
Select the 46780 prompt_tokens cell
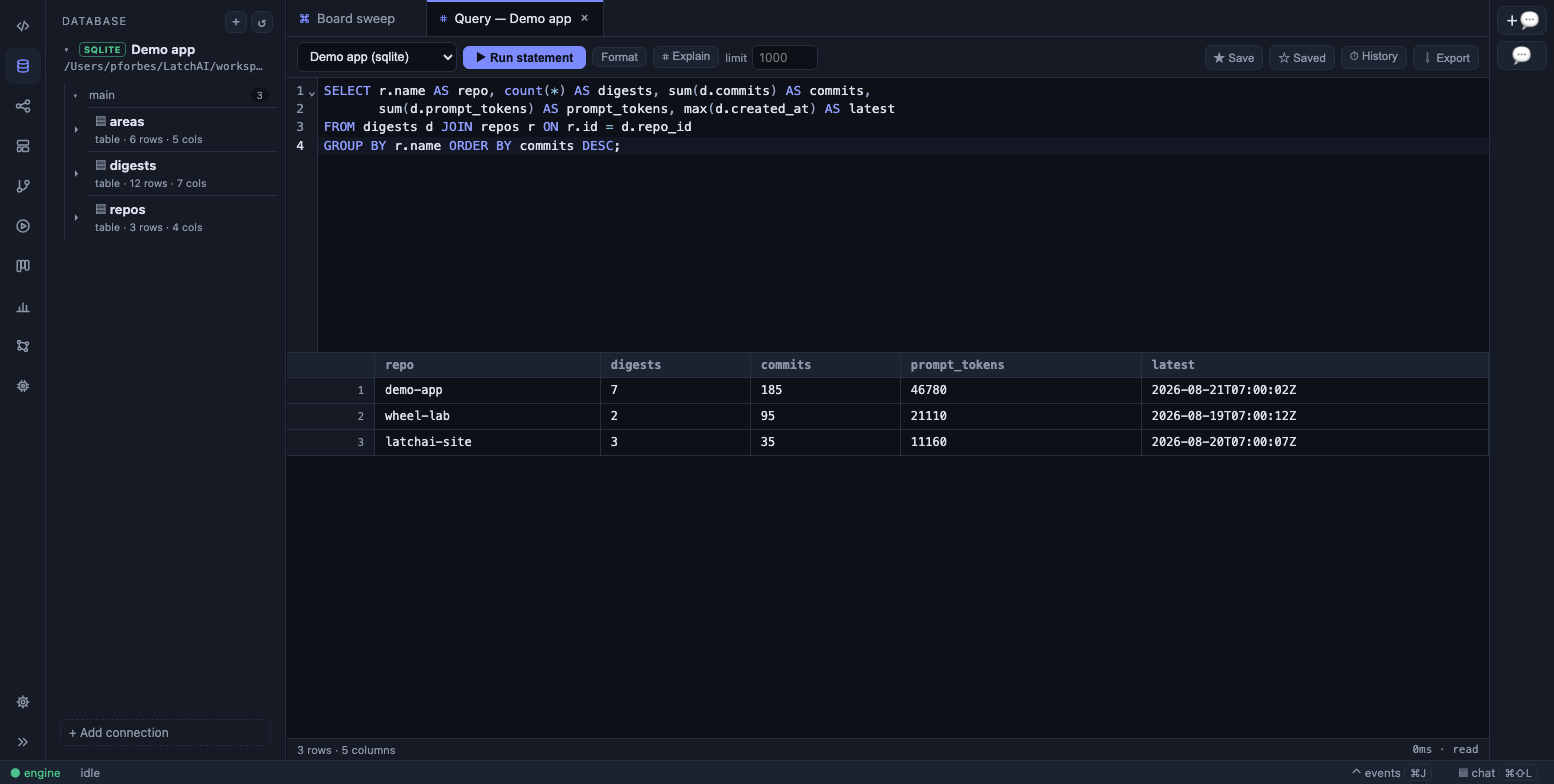click(x=1020, y=390)
